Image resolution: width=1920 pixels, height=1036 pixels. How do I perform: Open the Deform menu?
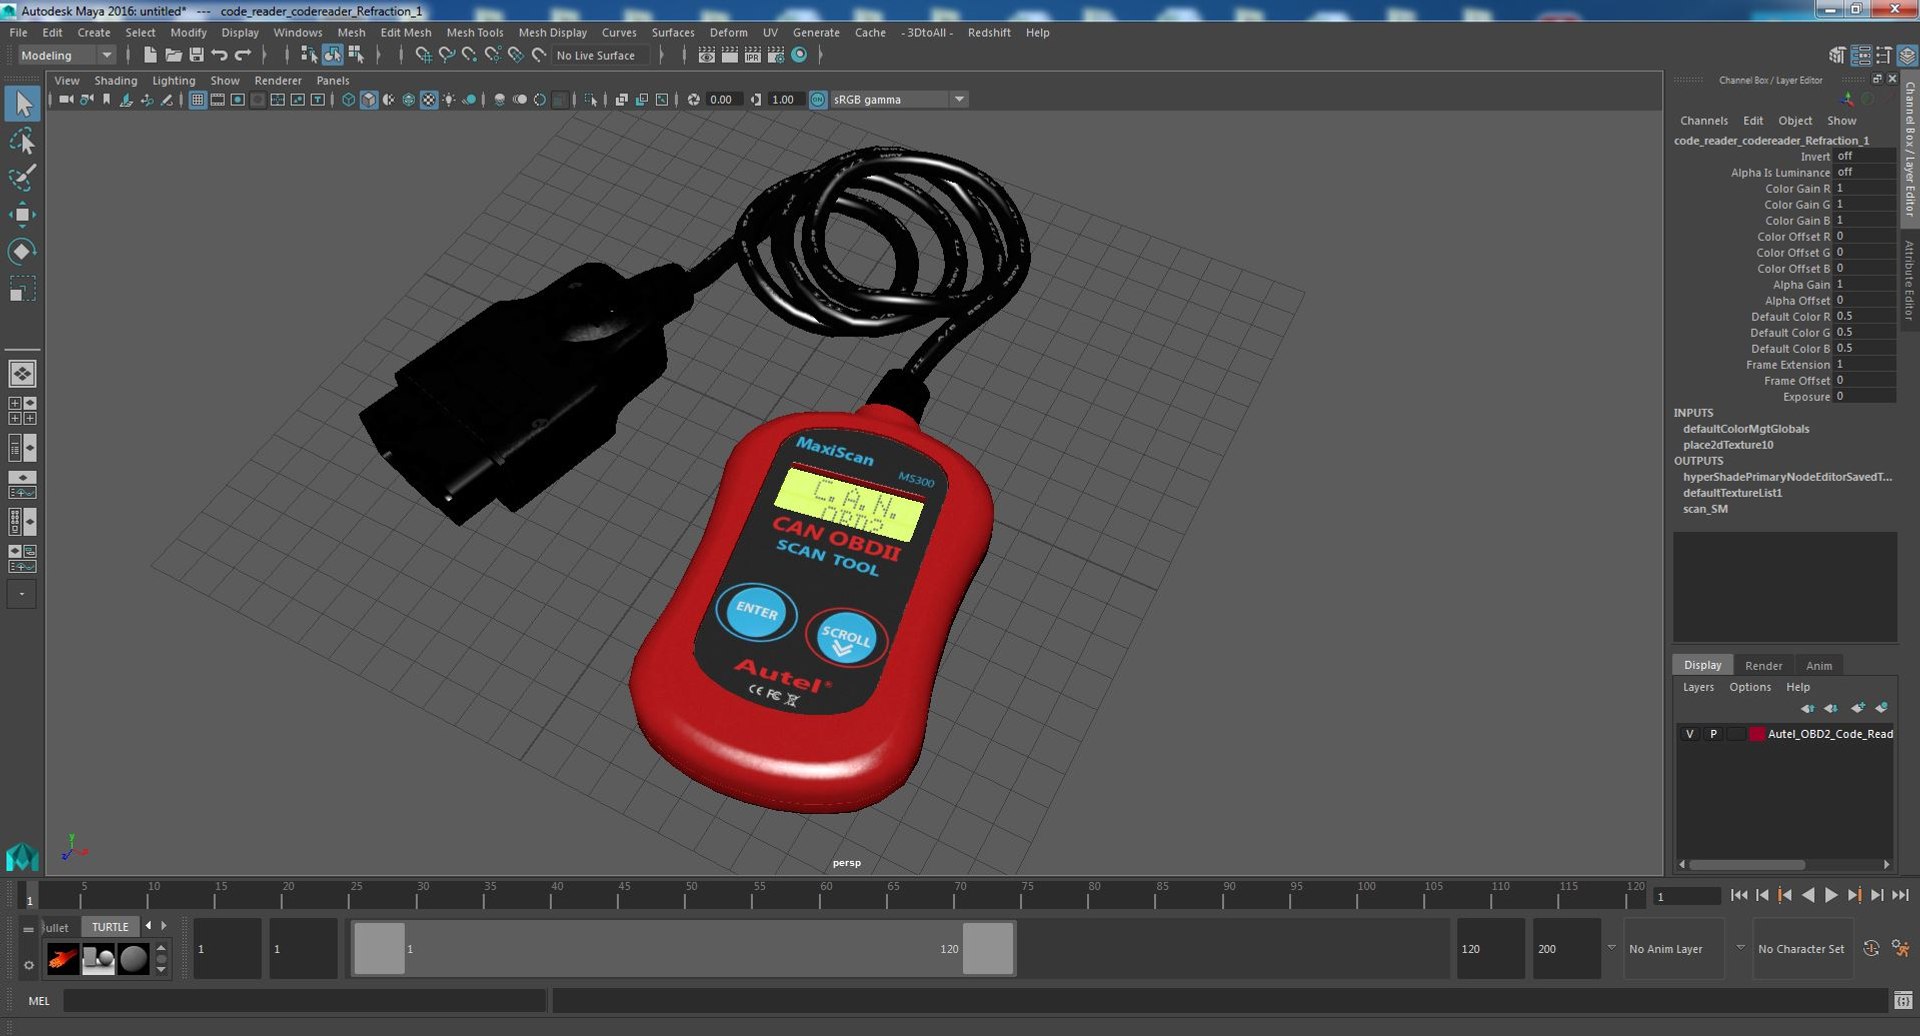point(728,32)
